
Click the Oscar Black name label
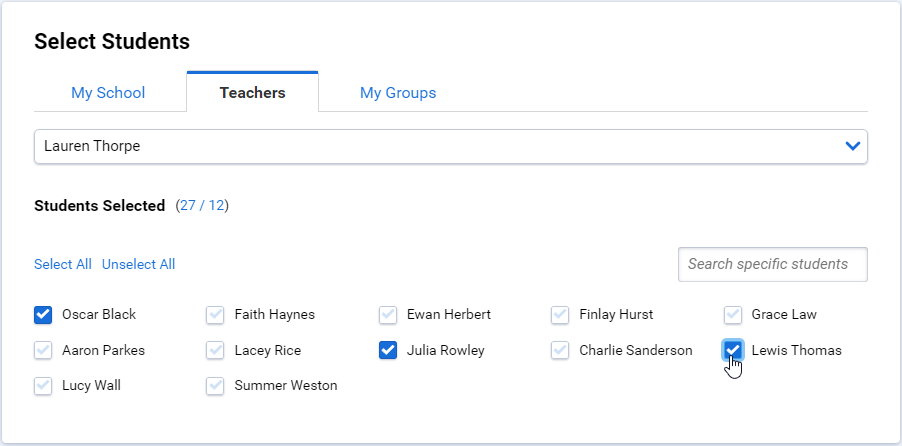[99, 315]
